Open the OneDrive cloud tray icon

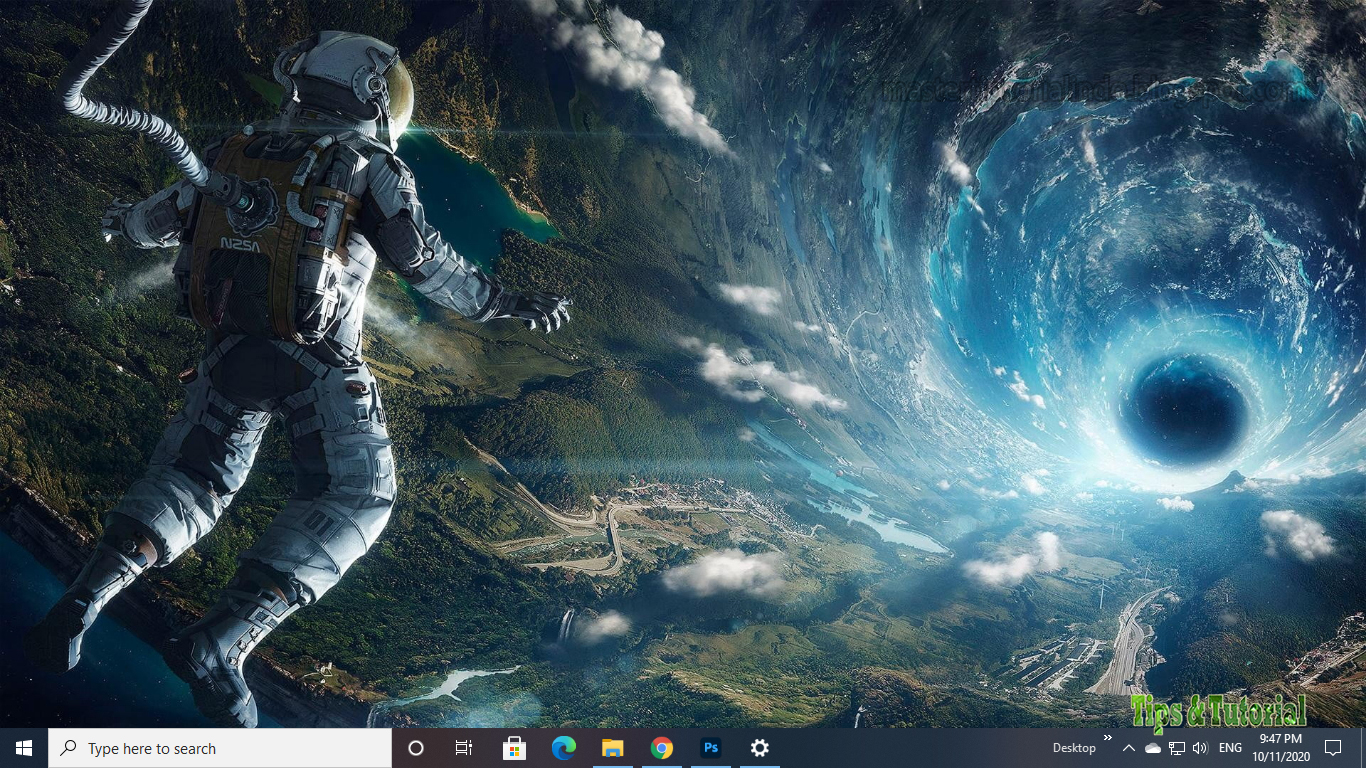point(1153,748)
